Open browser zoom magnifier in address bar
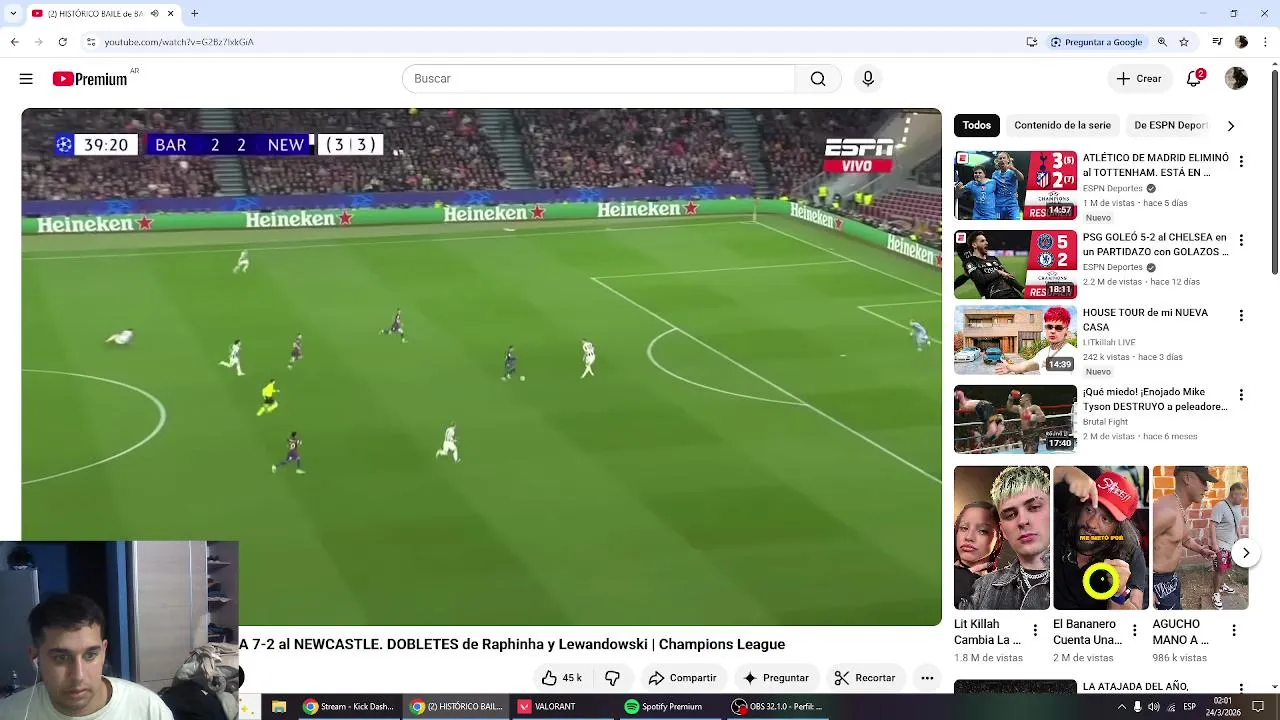 (1162, 42)
